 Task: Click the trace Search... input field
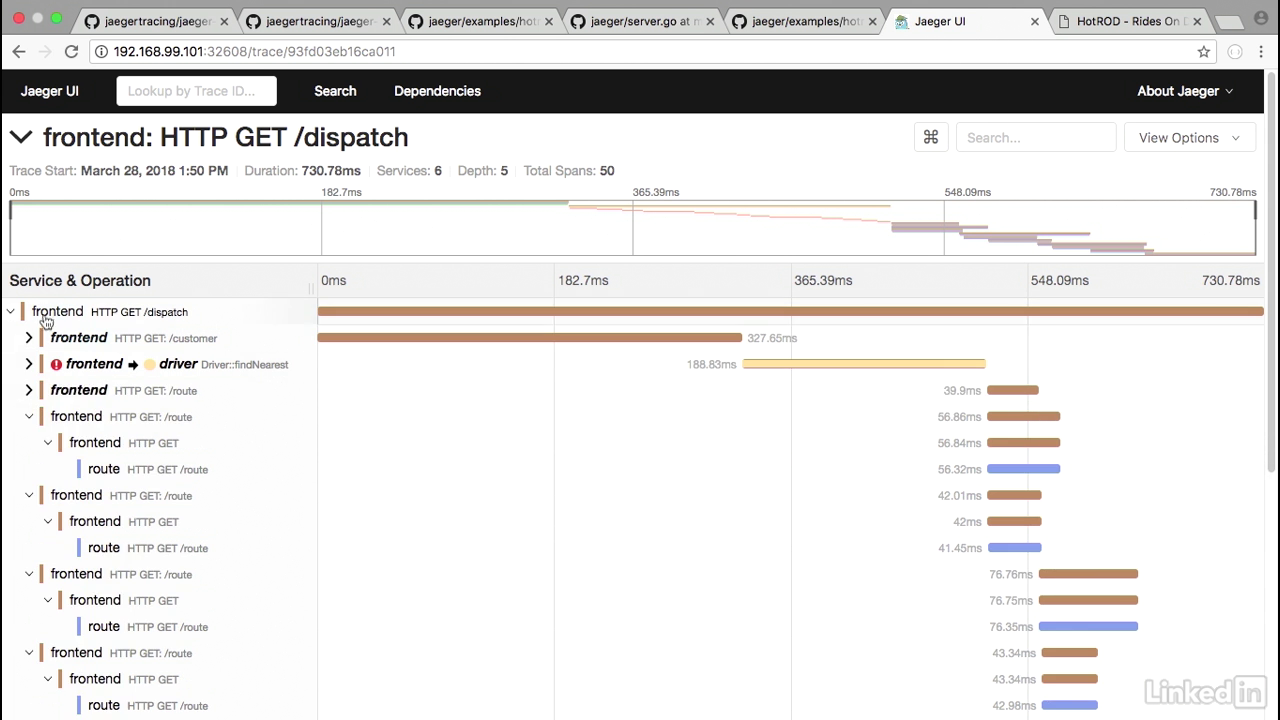tap(1036, 137)
